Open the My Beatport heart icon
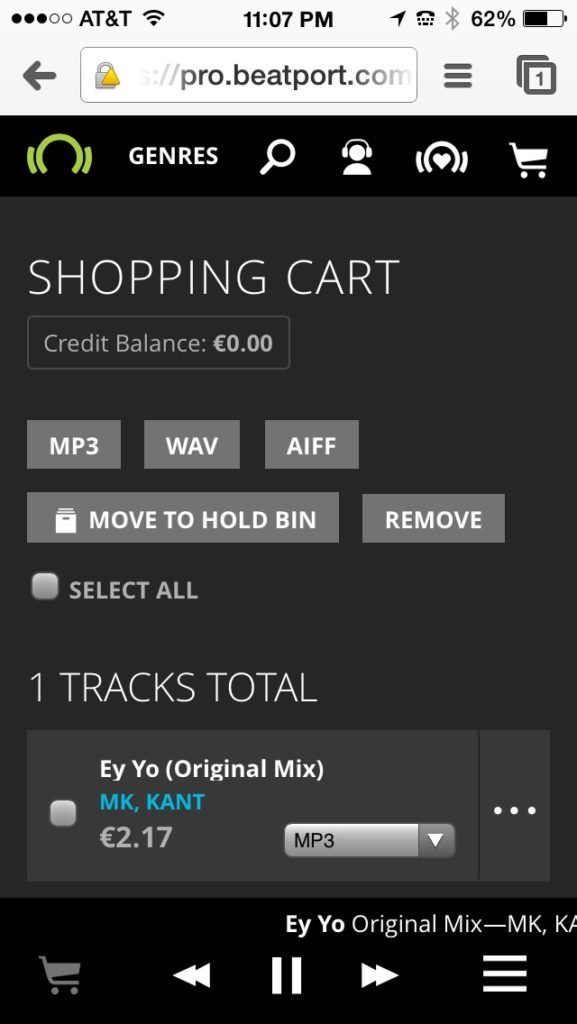Viewport: 577px width, 1024px height. point(442,159)
